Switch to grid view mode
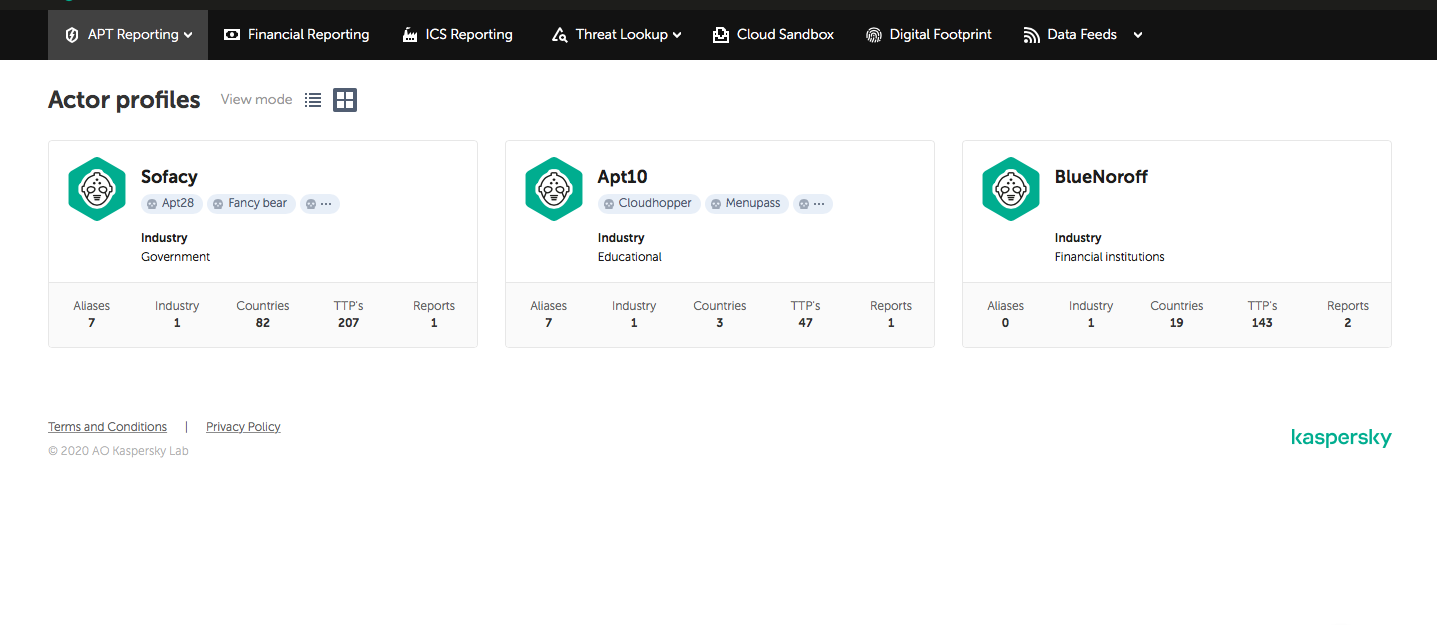Screen dimensions: 1437x625 pos(345,100)
